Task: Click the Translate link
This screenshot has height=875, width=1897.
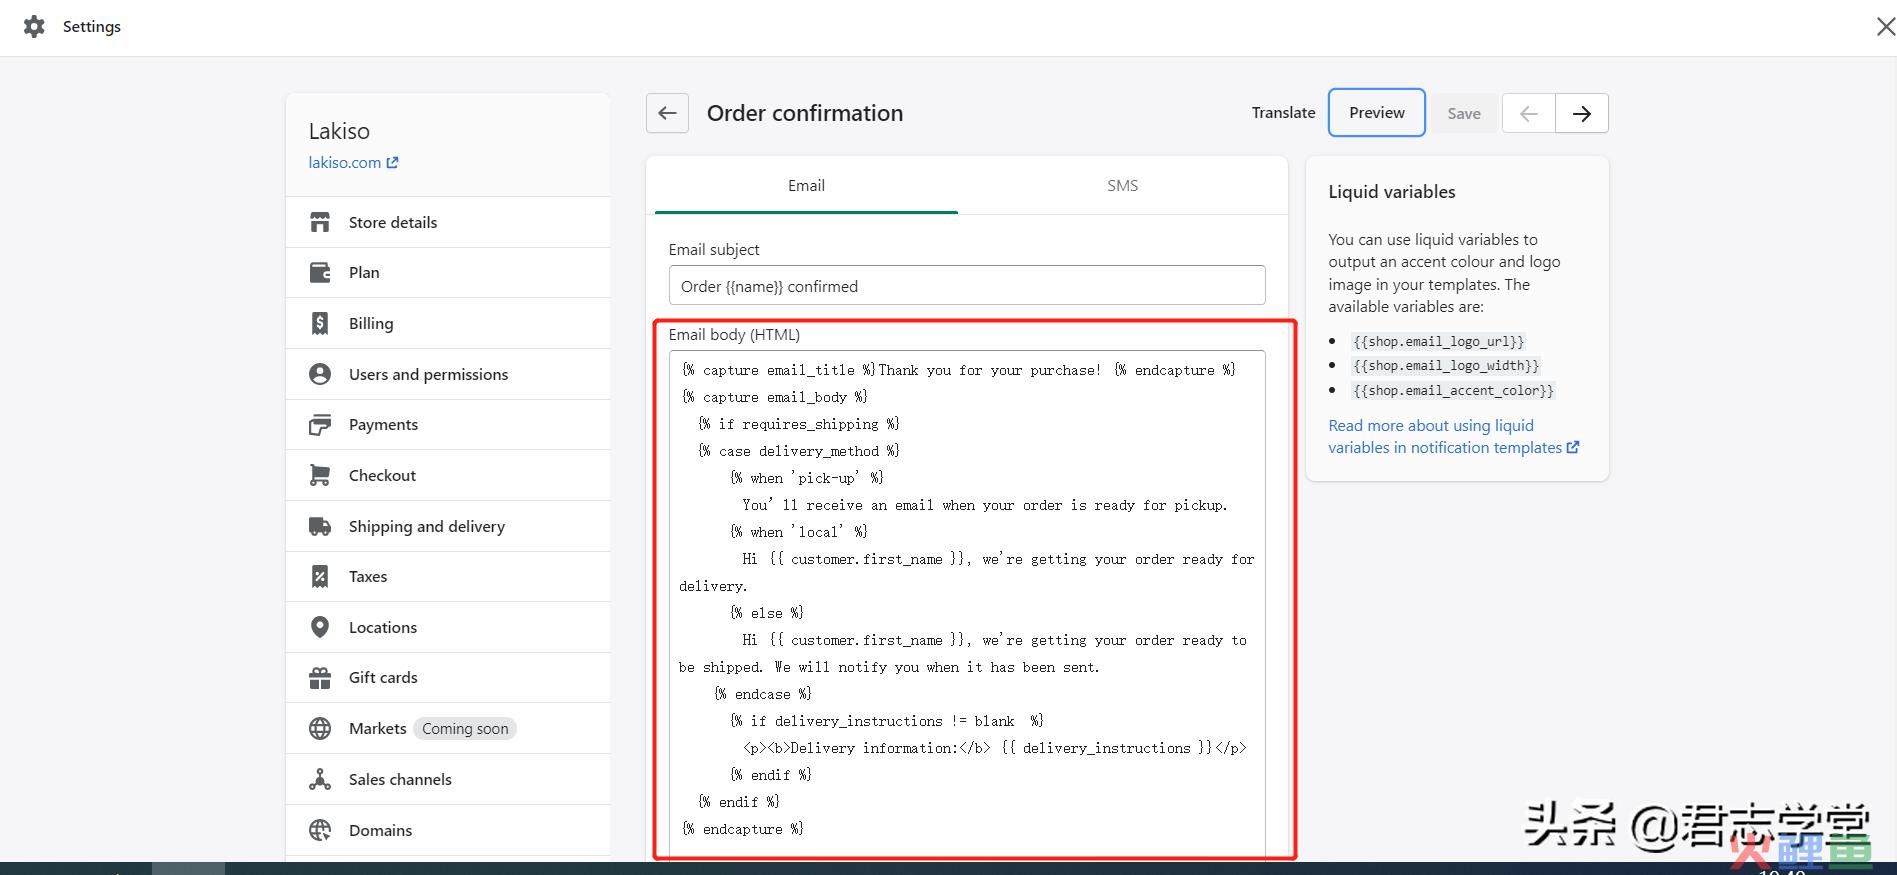Action: click(1283, 113)
